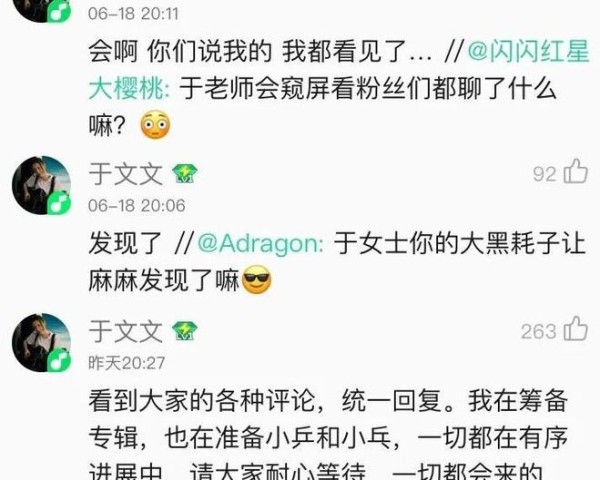Open the @Adragon mention link
Screen dimensions: 600x480
click(261, 243)
